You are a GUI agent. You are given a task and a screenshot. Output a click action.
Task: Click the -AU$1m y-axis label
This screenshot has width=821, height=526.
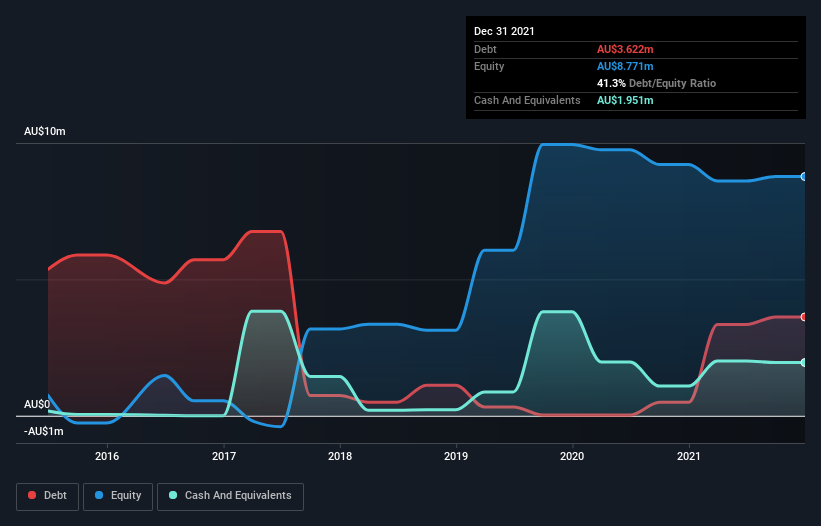tap(43, 431)
